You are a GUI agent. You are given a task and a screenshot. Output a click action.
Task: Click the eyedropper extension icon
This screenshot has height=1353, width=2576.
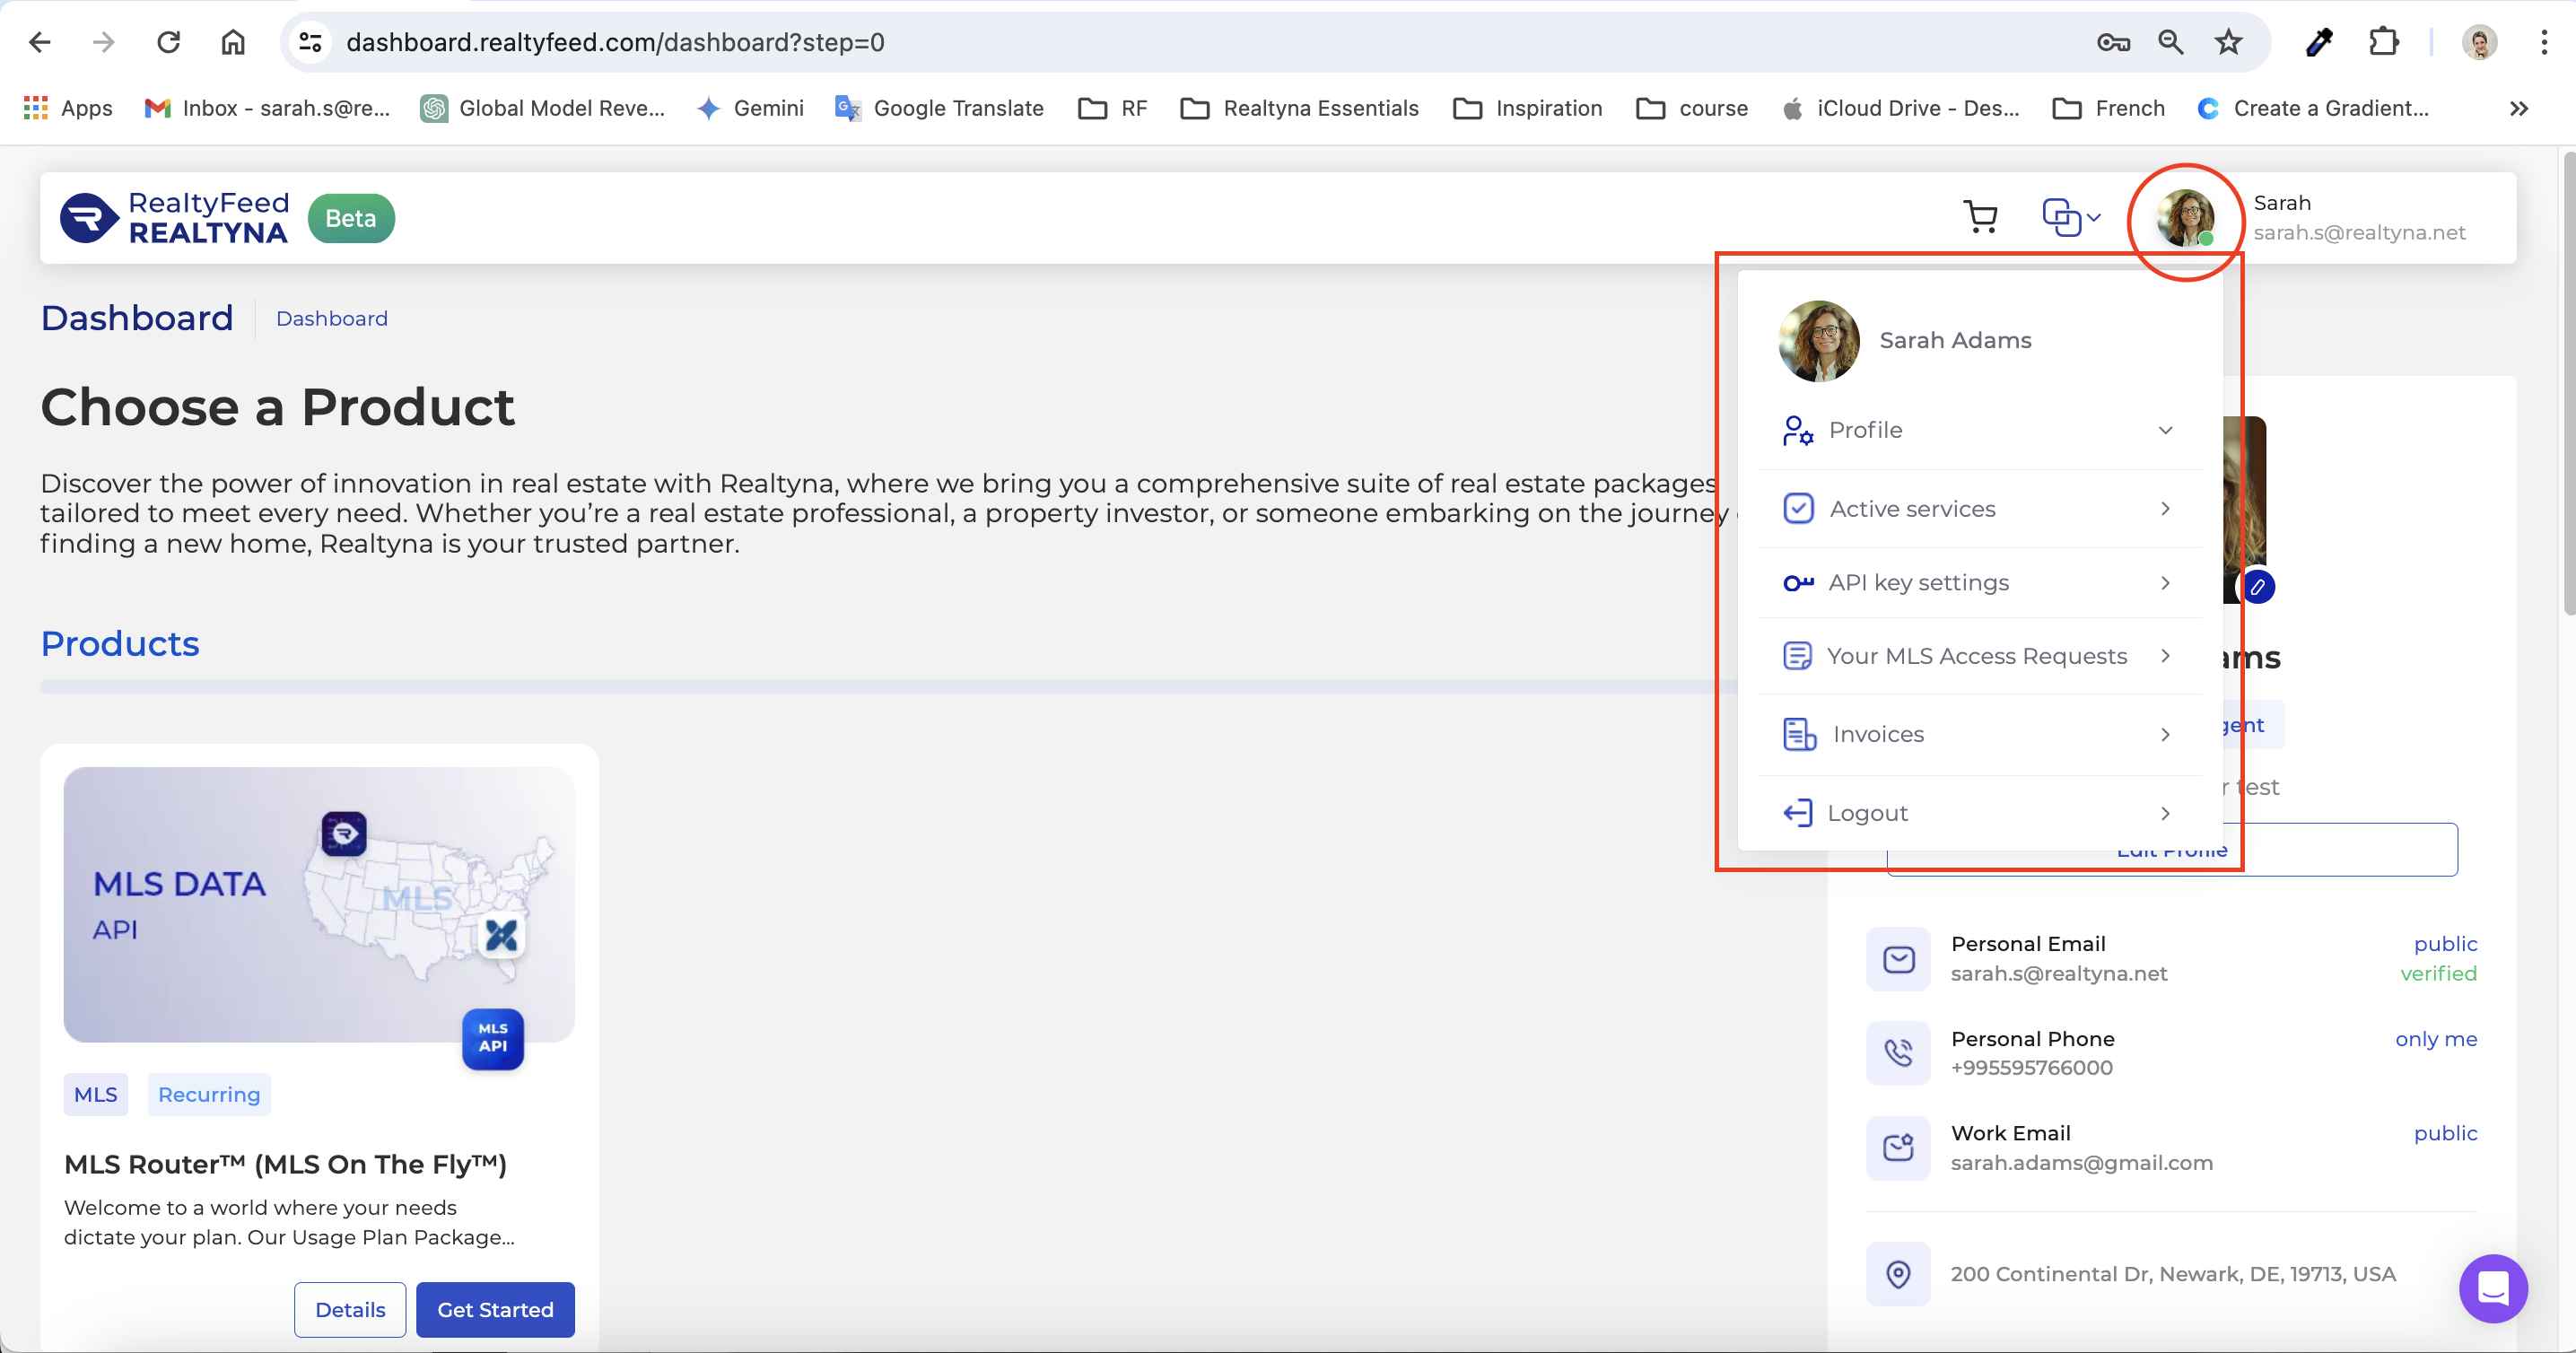pos(2319,42)
